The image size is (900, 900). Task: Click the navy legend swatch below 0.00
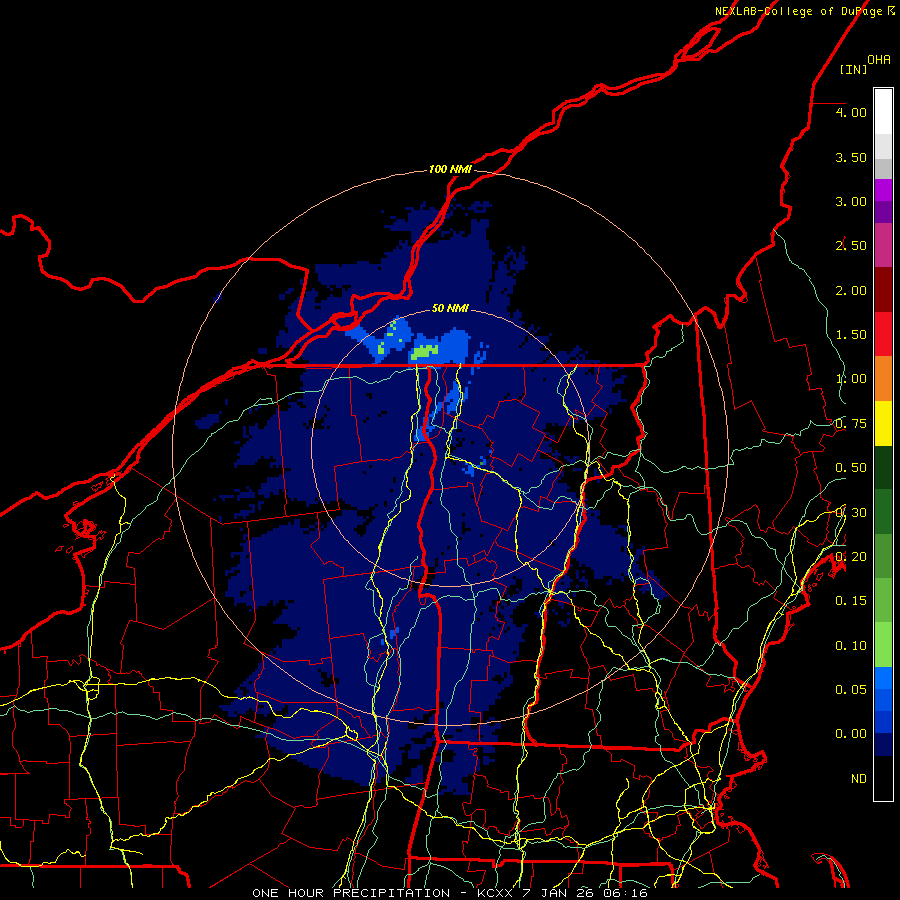[x=883, y=744]
